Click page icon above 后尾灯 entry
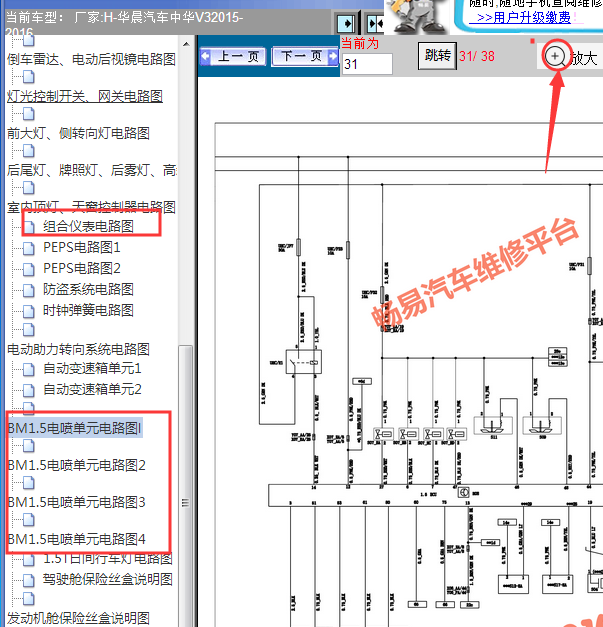 tap(28, 151)
